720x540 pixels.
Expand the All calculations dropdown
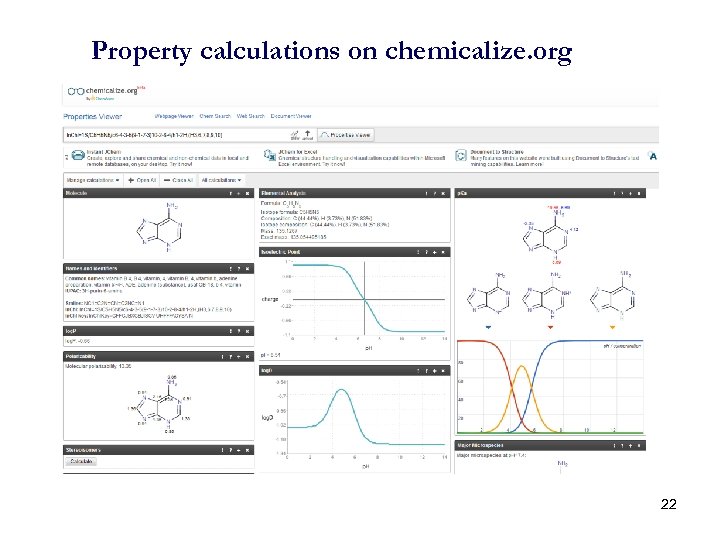[221, 180]
